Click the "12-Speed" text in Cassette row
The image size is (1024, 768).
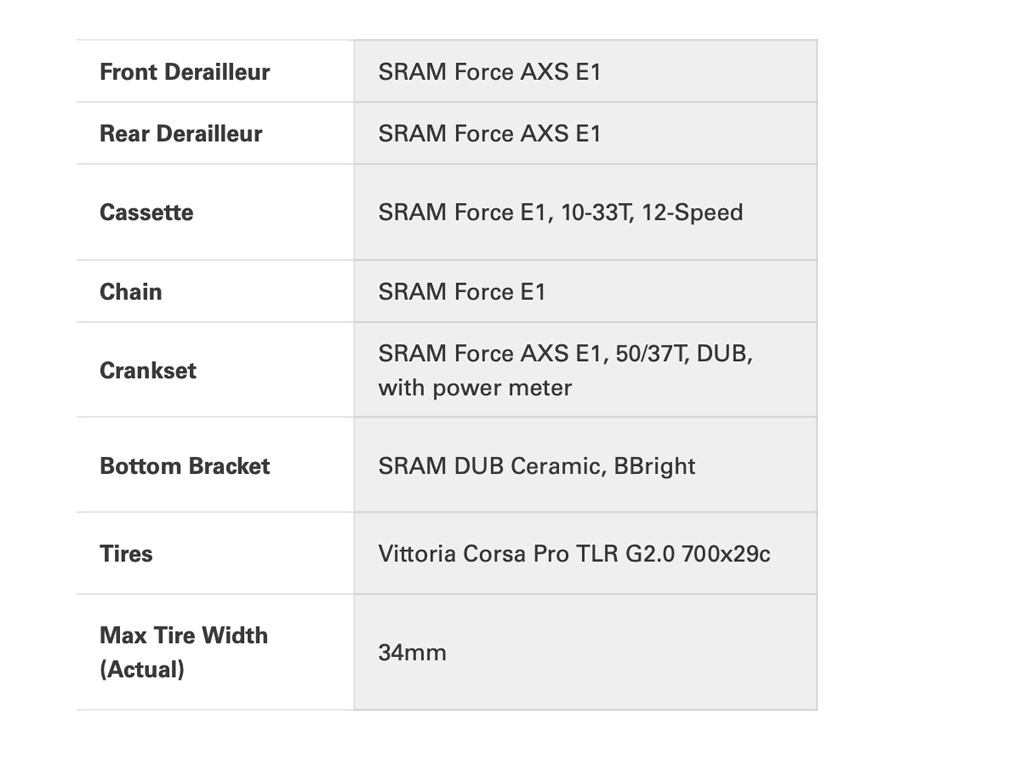coord(692,212)
